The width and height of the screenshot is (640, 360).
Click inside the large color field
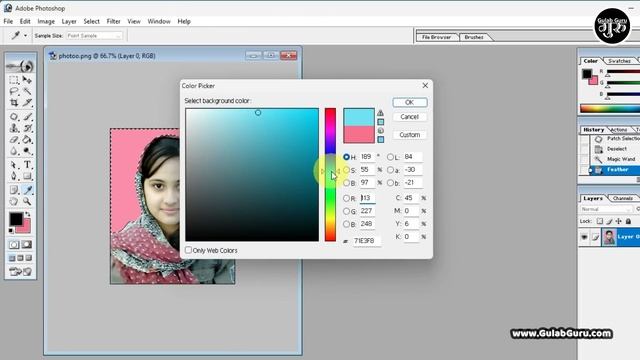click(x=252, y=175)
